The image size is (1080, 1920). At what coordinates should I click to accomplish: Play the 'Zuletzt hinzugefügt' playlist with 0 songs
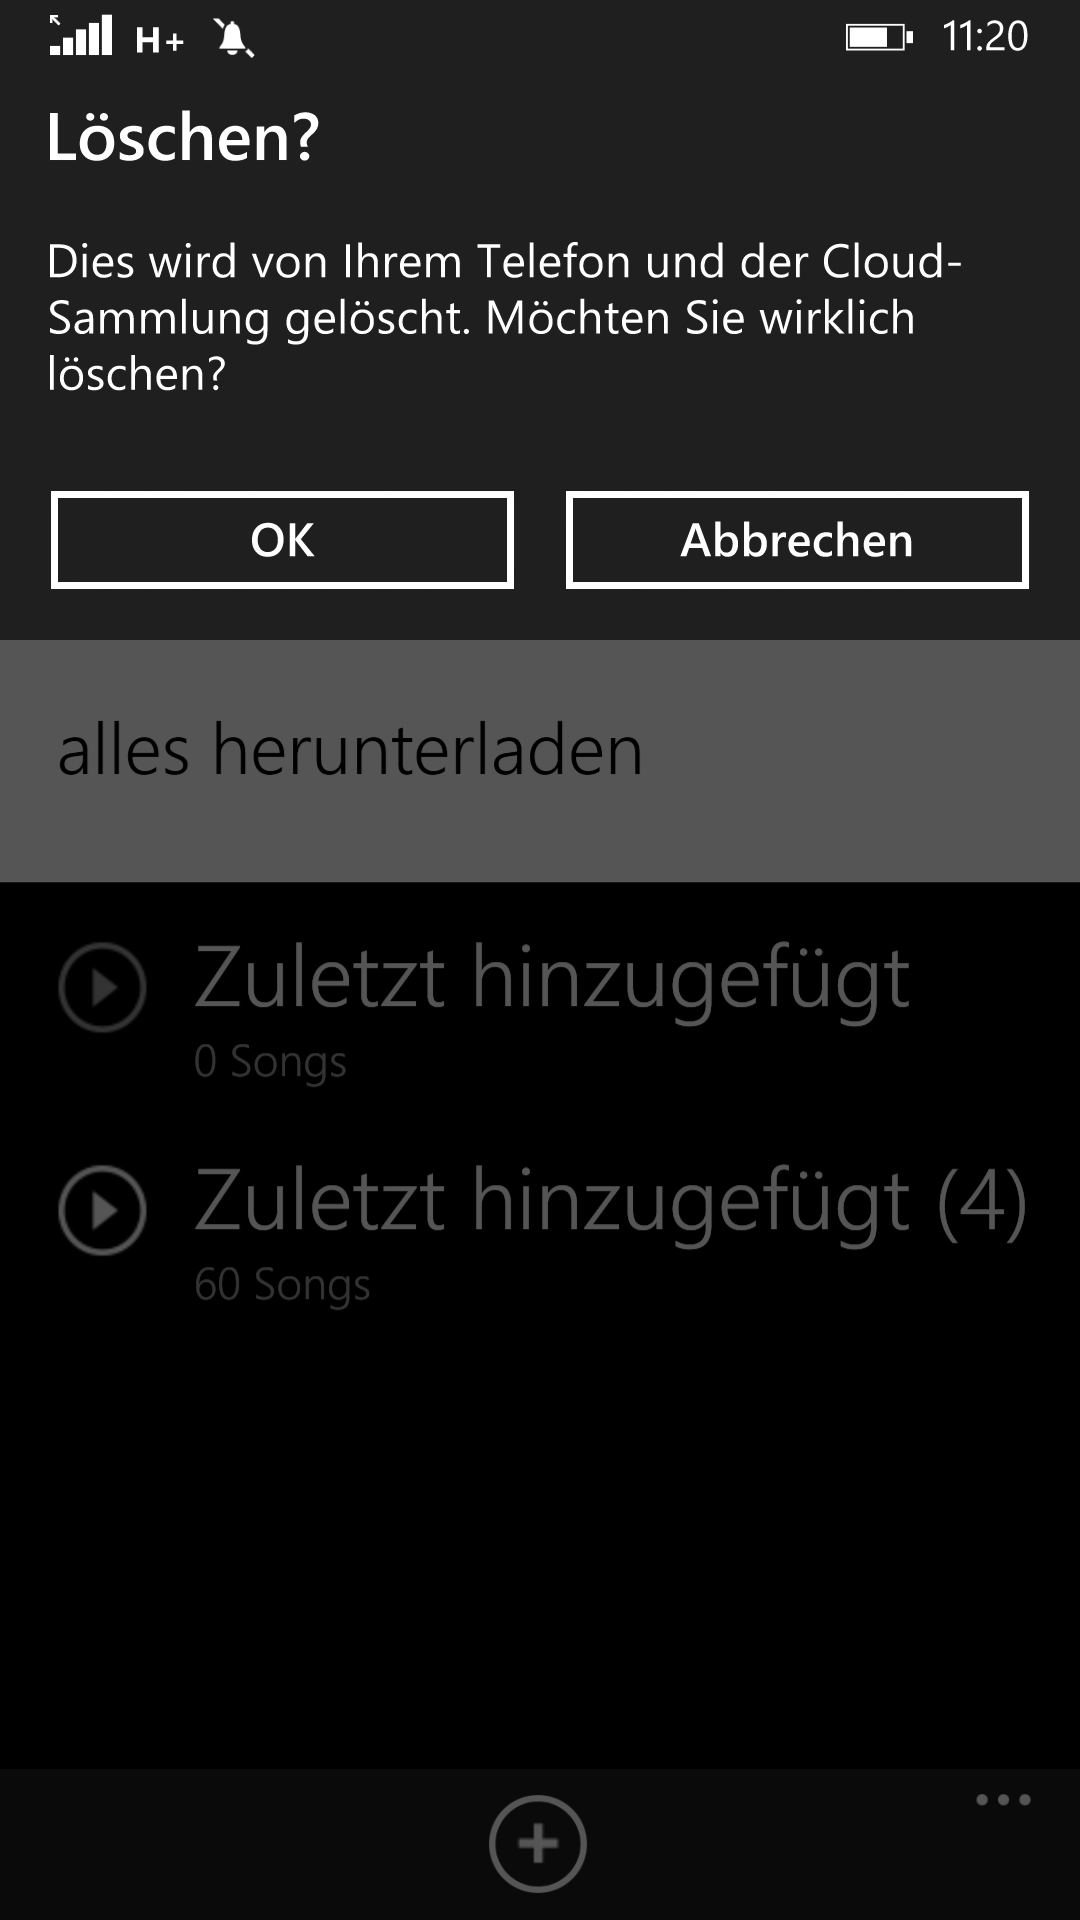click(102, 987)
